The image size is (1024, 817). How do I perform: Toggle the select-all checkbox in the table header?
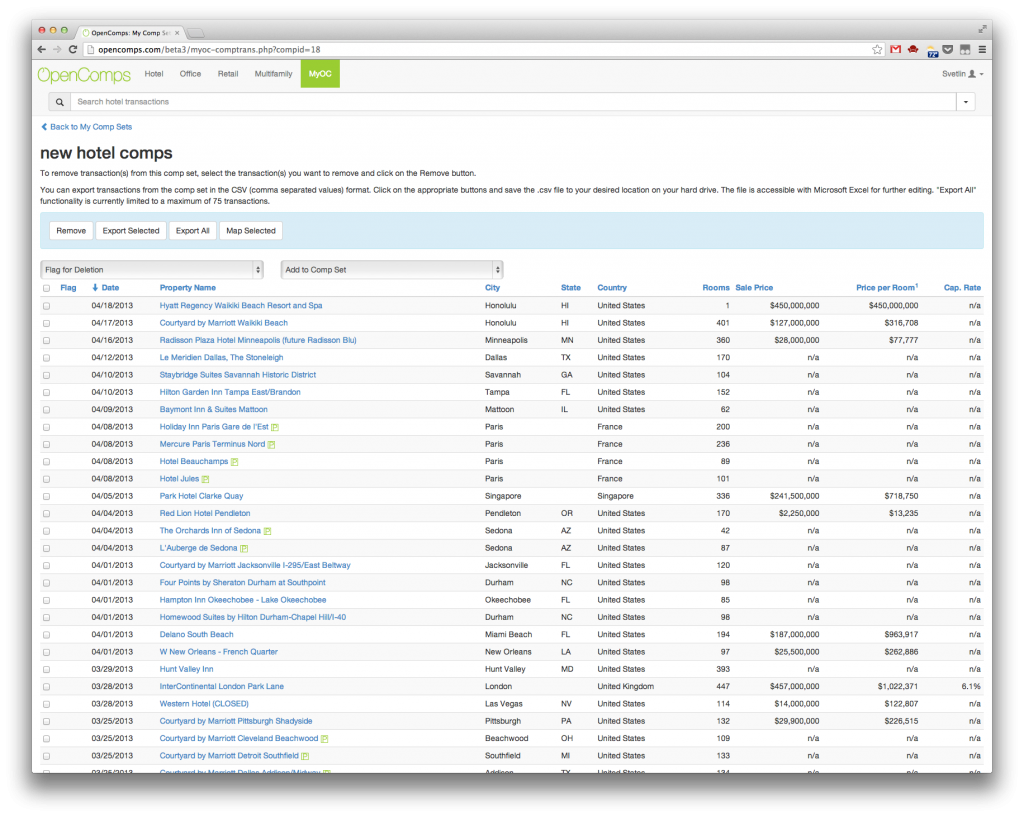click(47, 287)
